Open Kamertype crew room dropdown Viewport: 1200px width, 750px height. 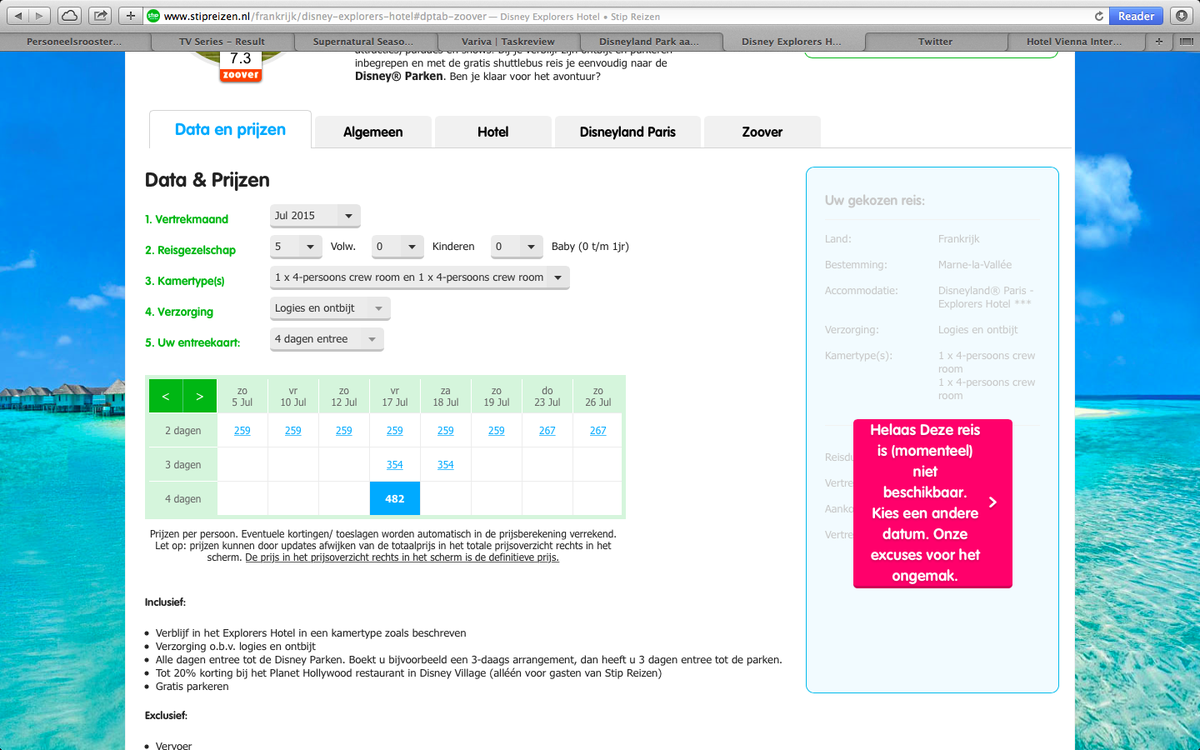(420, 277)
